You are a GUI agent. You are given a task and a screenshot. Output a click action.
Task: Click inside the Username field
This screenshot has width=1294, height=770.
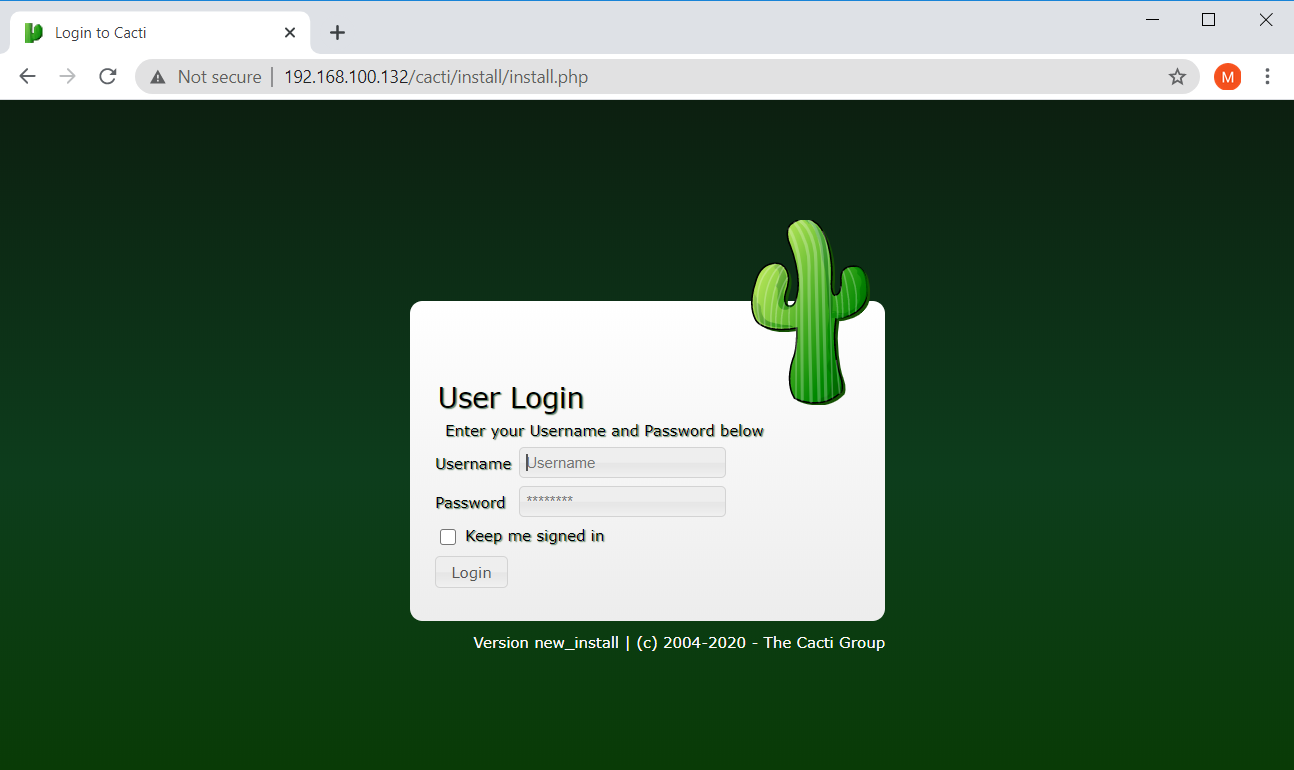pyautogui.click(x=621, y=462)
